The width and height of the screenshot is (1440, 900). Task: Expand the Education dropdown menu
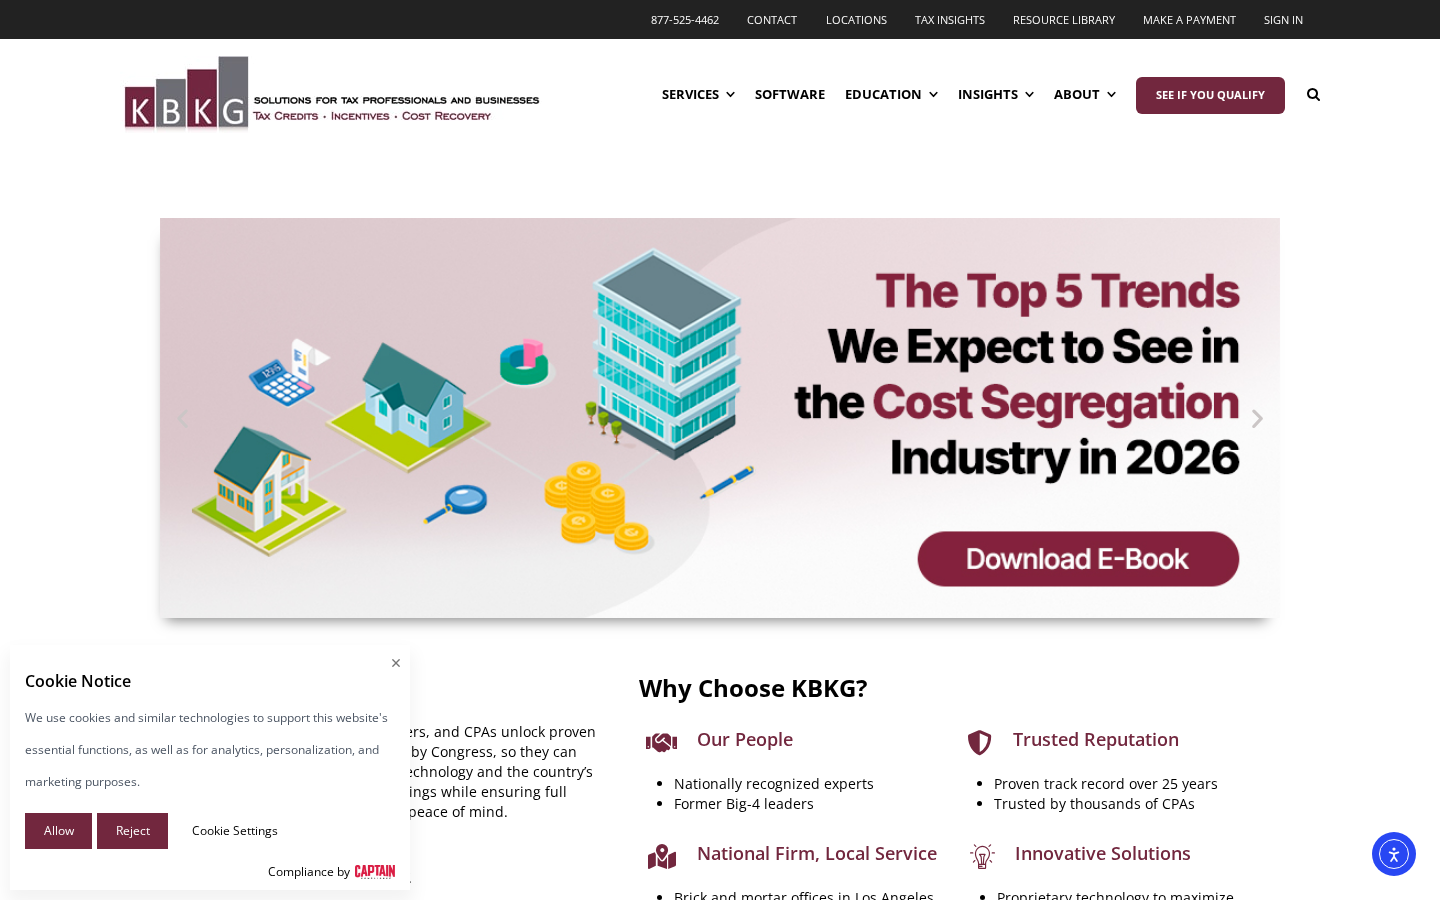(891, 95)
